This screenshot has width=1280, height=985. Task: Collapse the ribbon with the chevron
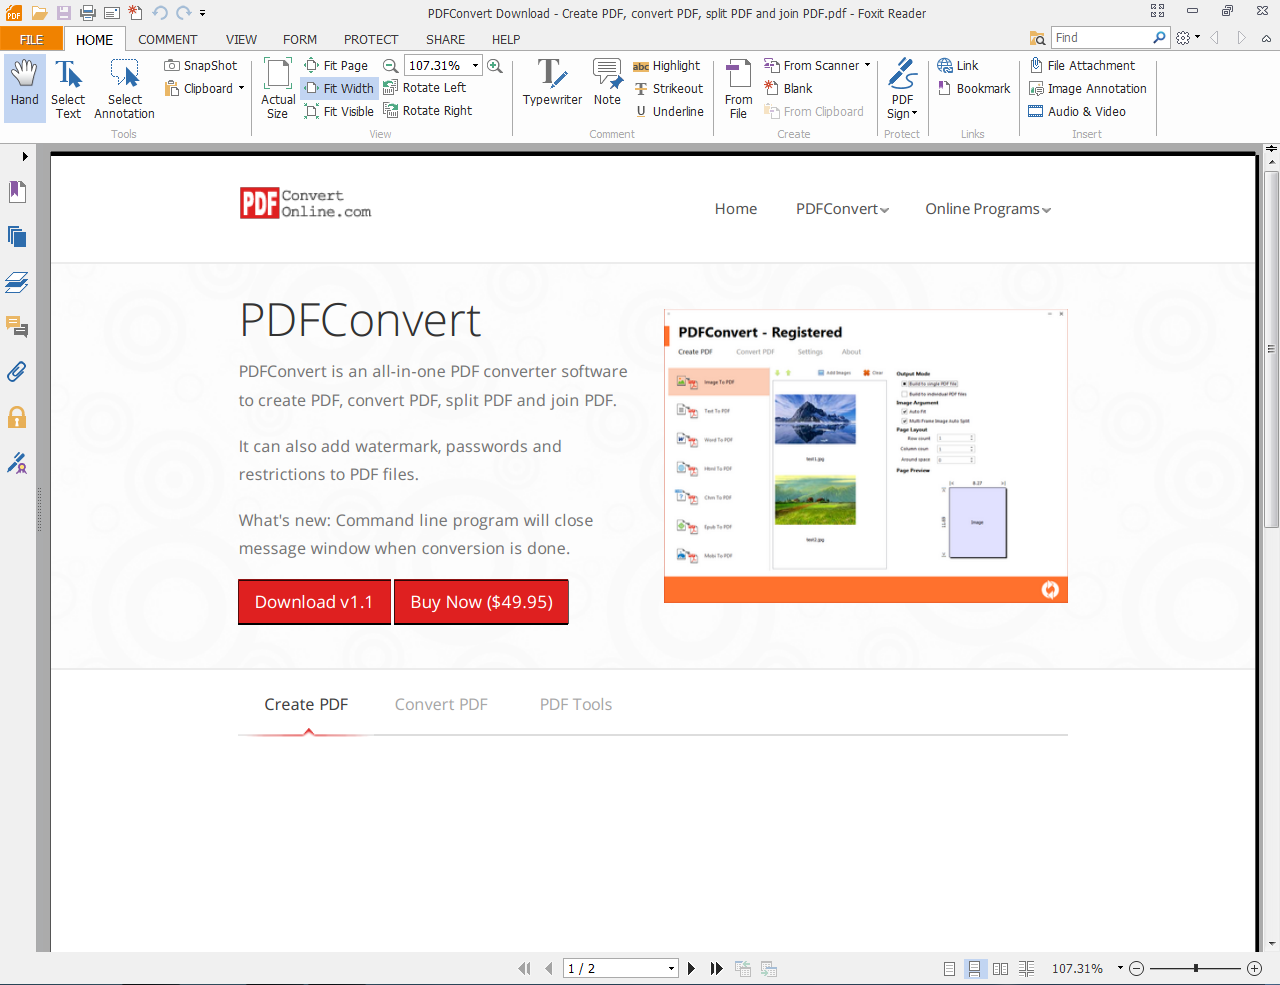1266,38
